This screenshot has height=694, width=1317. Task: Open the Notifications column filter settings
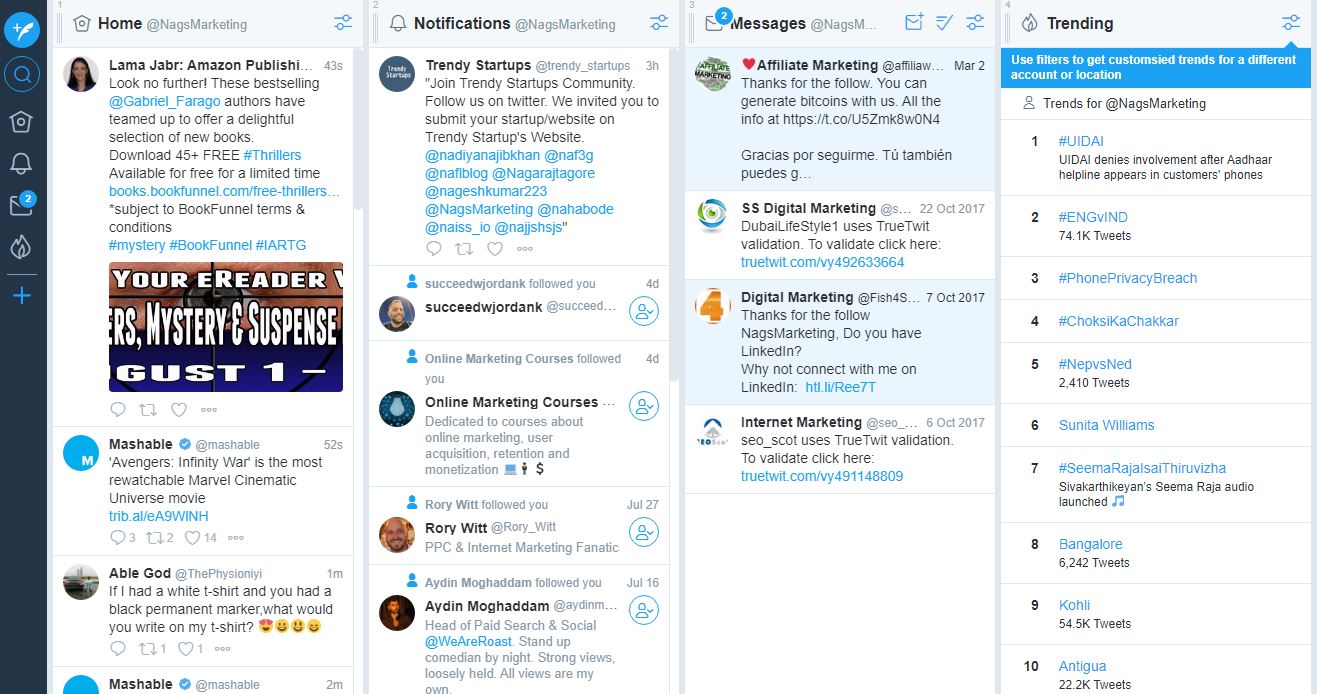click(659, 23)
